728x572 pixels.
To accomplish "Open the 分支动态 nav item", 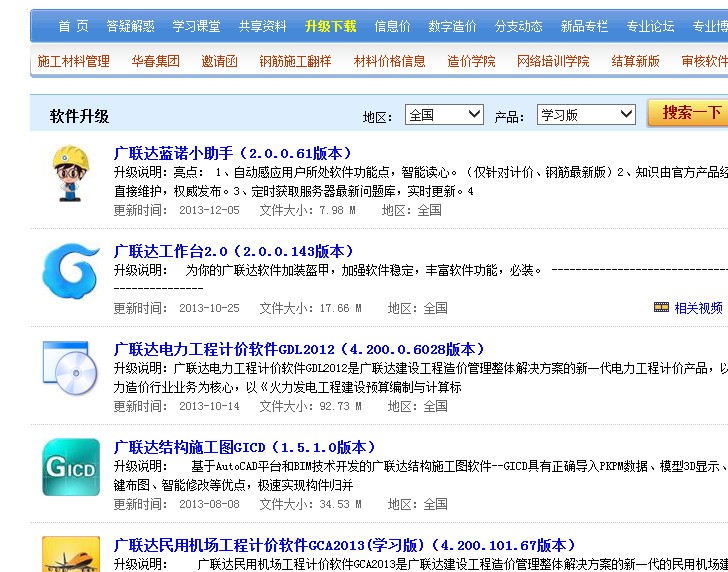I will (519, 26).
